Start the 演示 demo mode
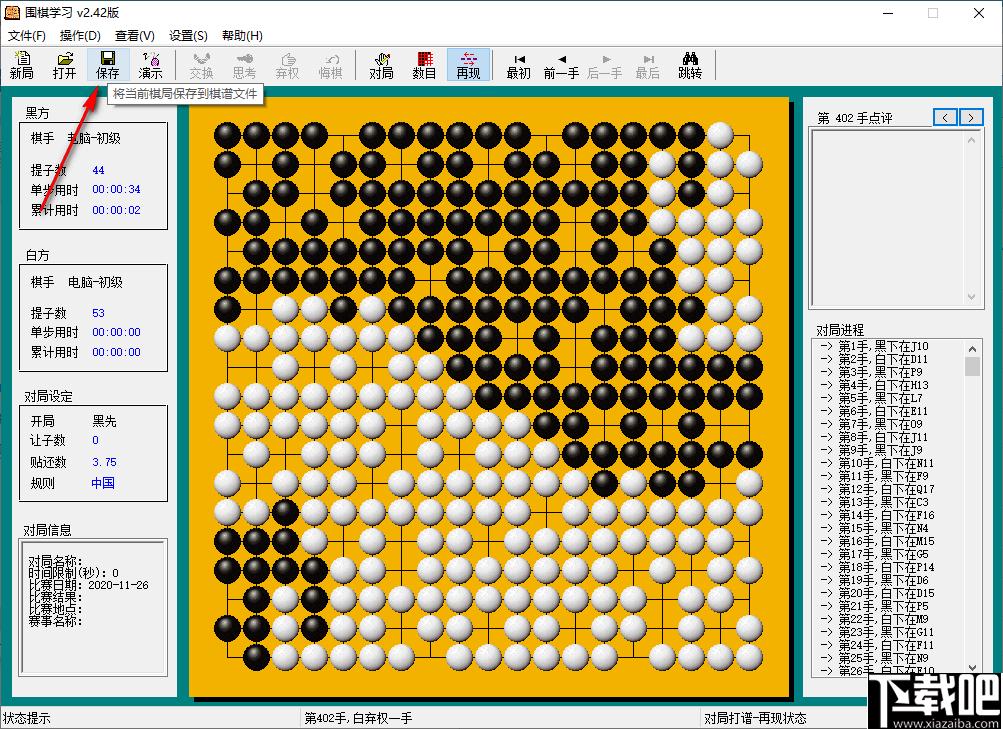 tap(150, 65)
